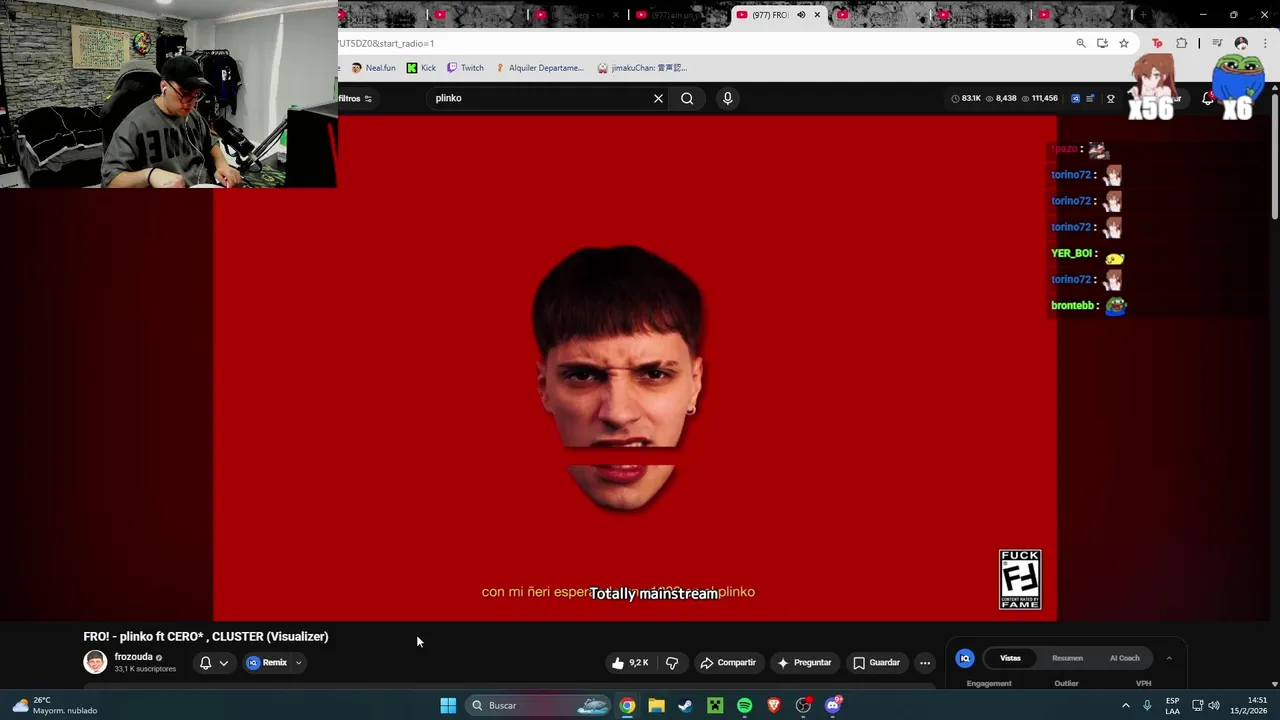Screen dimensions: 1280x720
Task: Focus the search field containing plinko
Action: [540, 98]
